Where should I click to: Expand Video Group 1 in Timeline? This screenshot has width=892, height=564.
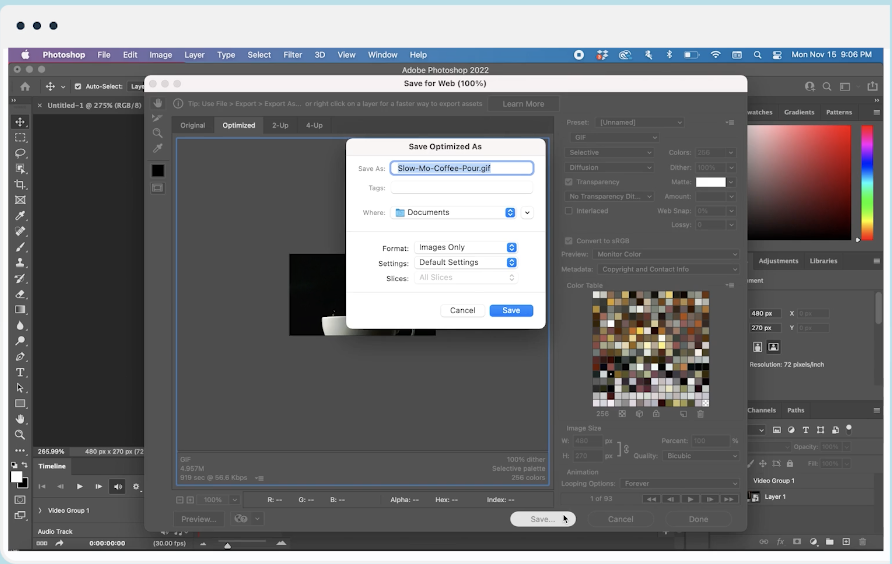click(40, 511)
